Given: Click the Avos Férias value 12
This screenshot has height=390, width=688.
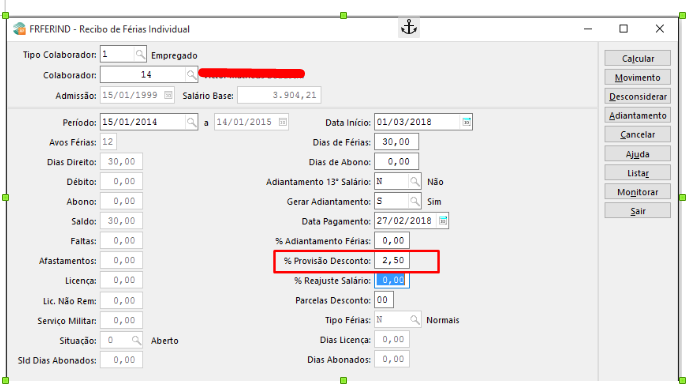Looking at the screenshot, I should tap(108, 142).
